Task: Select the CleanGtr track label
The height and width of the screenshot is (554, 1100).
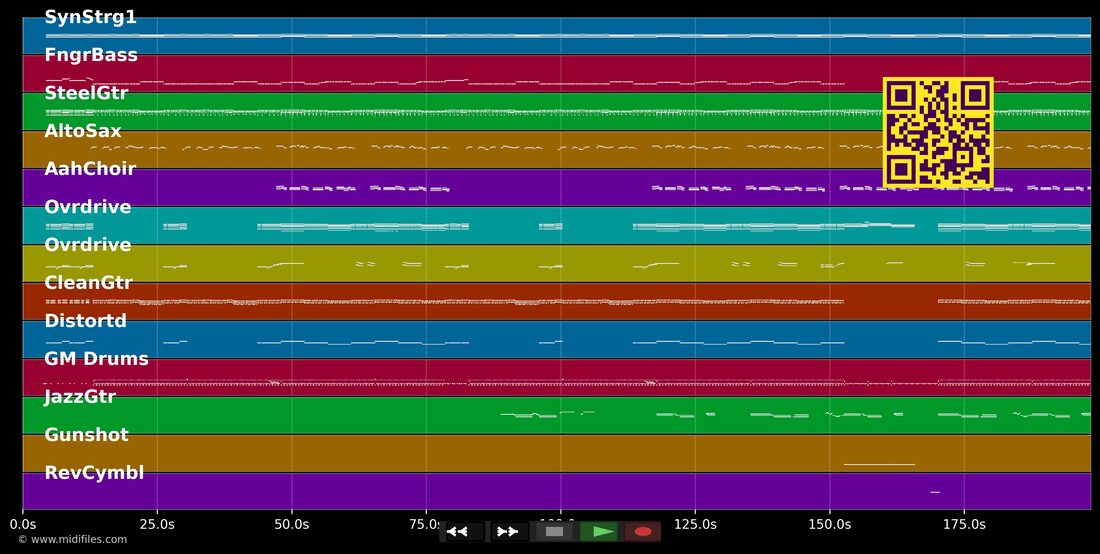Action: pyautogui.click(x=88, y=283)
